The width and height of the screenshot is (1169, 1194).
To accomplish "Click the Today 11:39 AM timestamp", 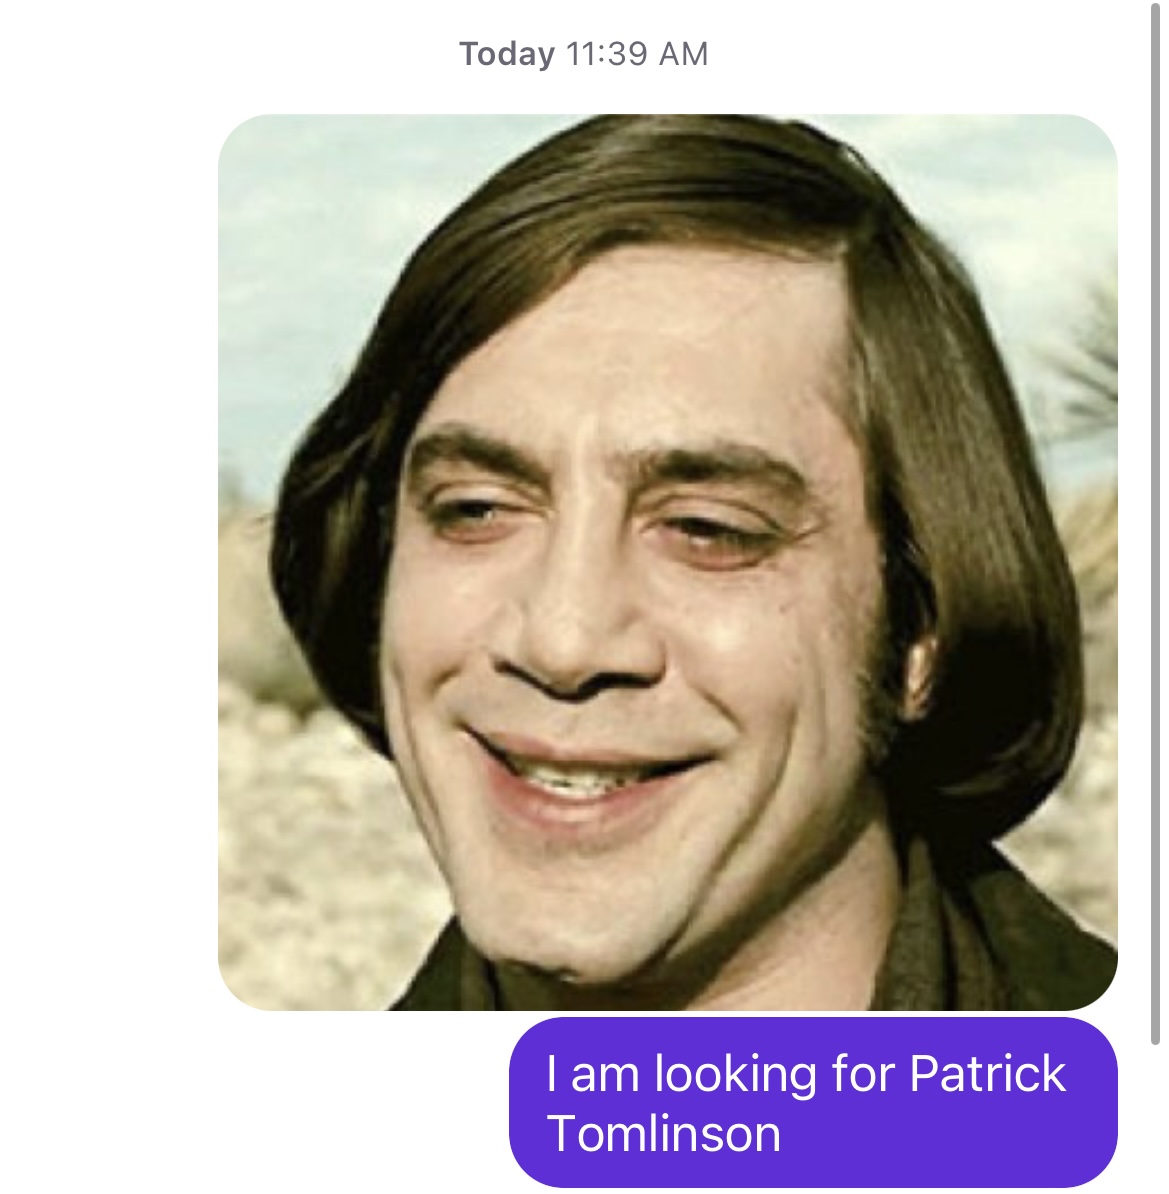I will (583, 54).
